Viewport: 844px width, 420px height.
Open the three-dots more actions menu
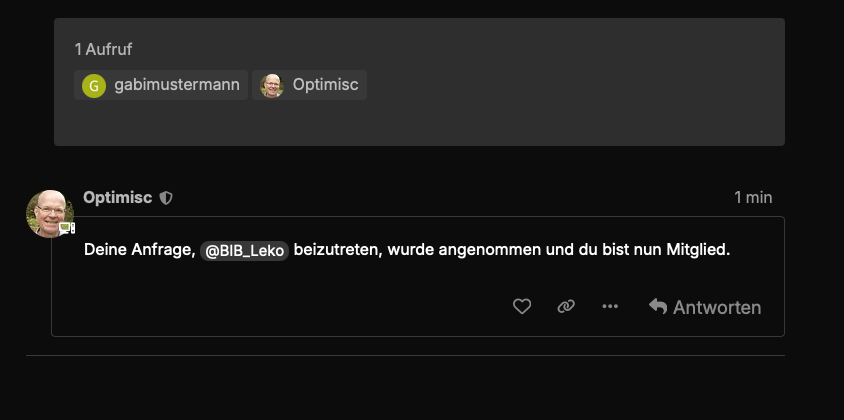[x=610, y=307]
